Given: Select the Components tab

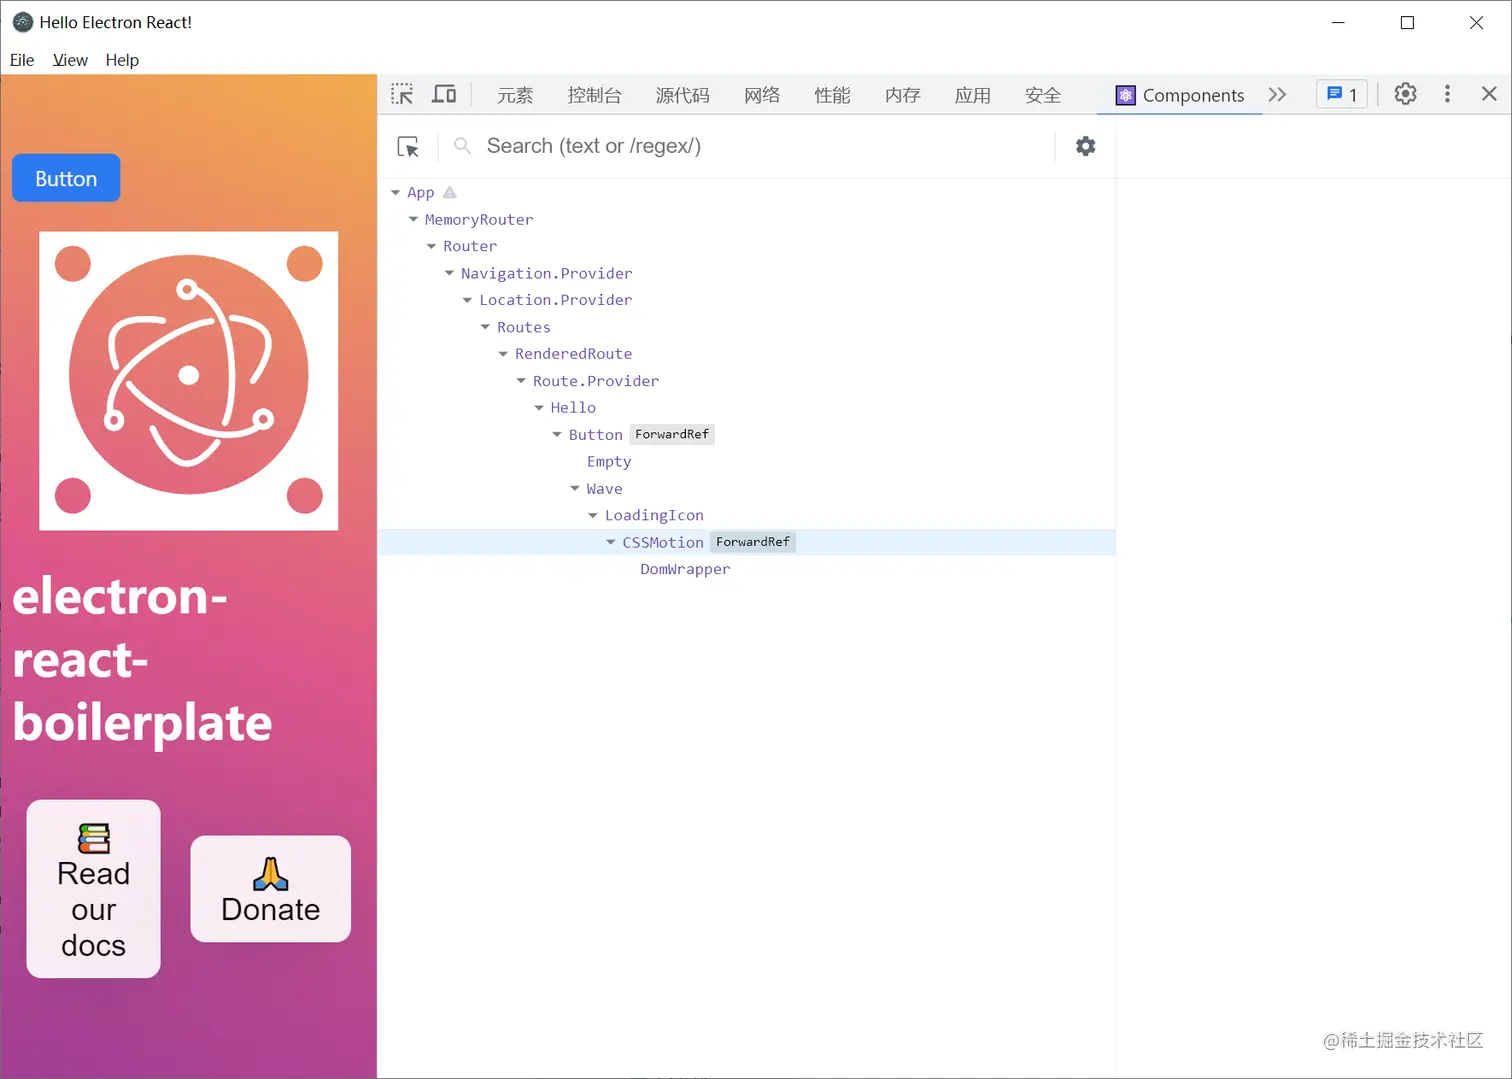Looking at the screenshot, I should (x=1181, y=95).
